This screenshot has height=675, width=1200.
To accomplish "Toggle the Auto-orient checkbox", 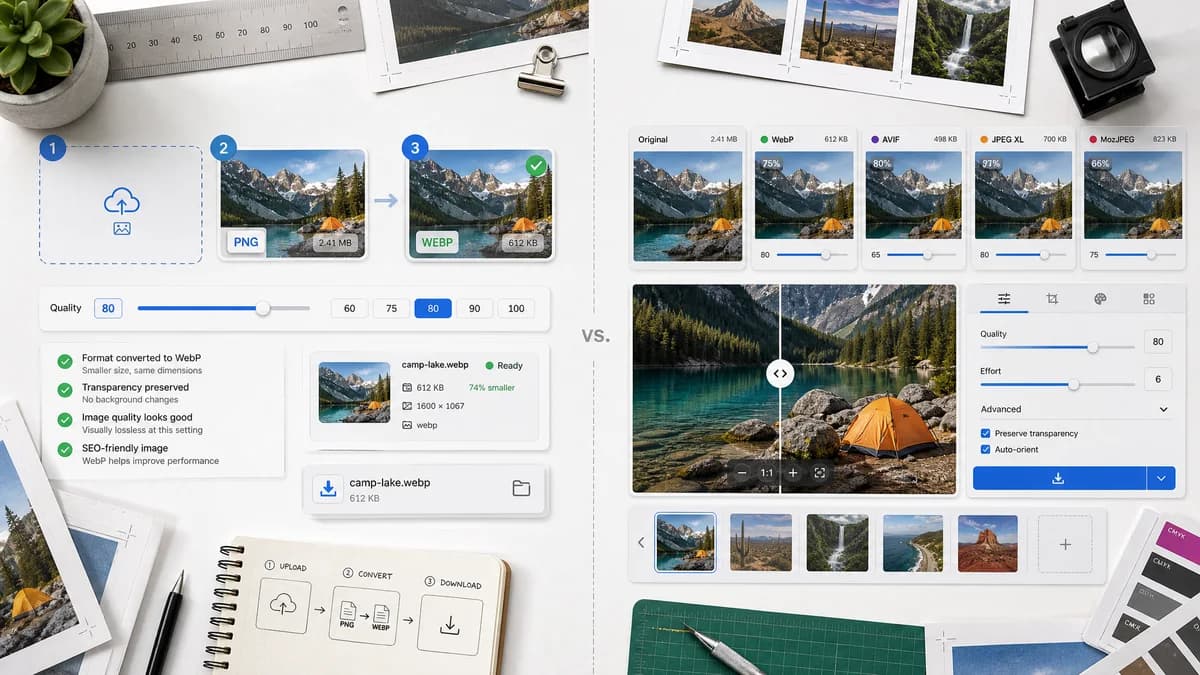I will tap(986, 449).
